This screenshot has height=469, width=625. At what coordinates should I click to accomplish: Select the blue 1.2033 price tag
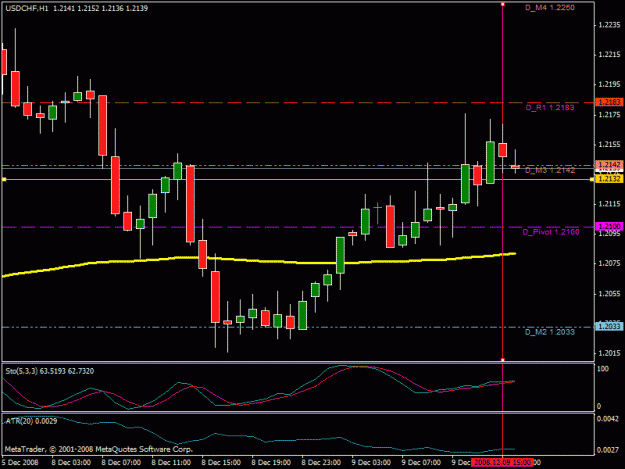[x=609, y=326]
